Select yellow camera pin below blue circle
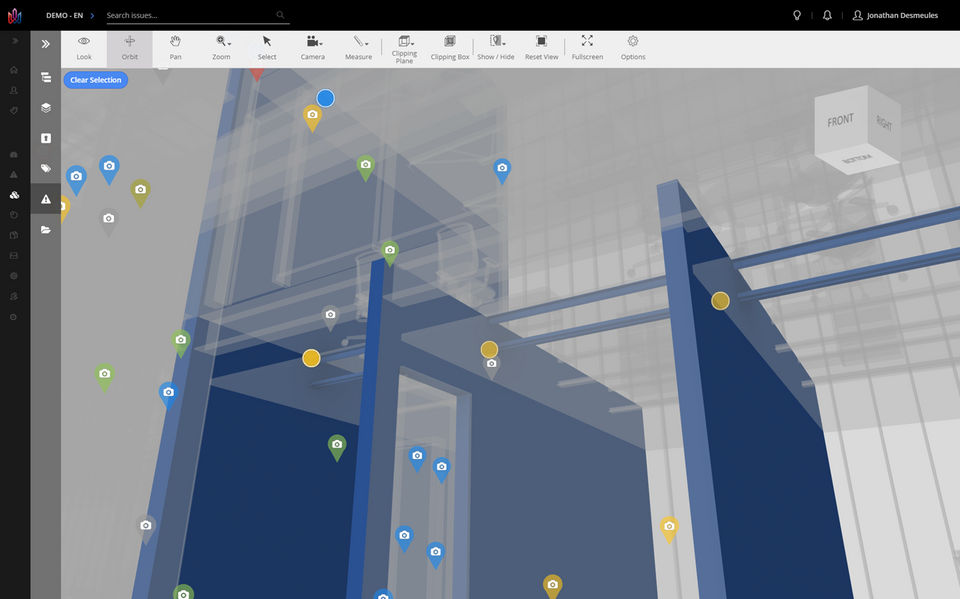This screenshot has height=599, width=960. coord(312,117)
